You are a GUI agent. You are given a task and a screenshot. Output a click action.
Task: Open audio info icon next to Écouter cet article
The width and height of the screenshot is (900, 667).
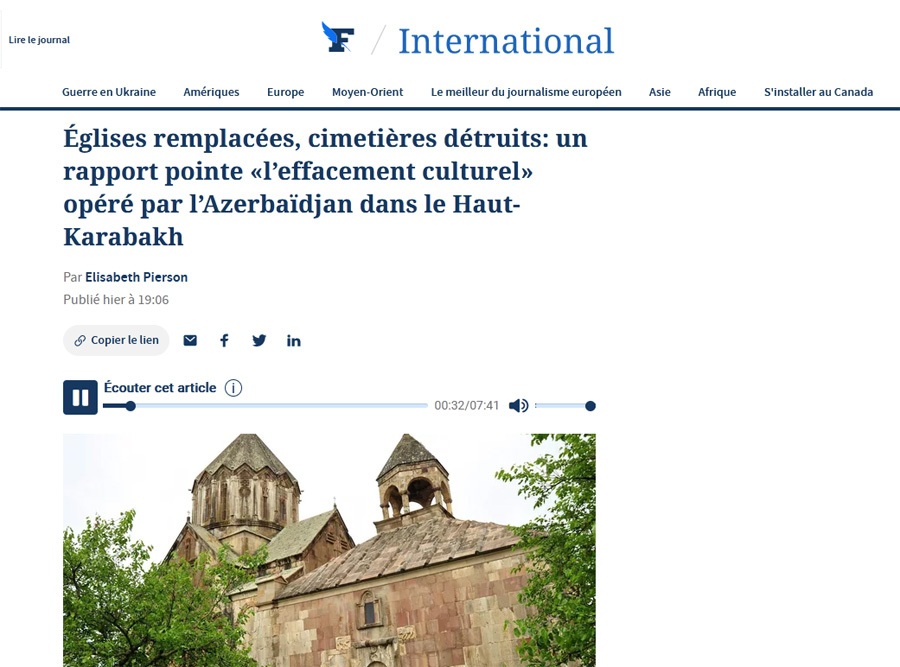[x=233, y=388]
